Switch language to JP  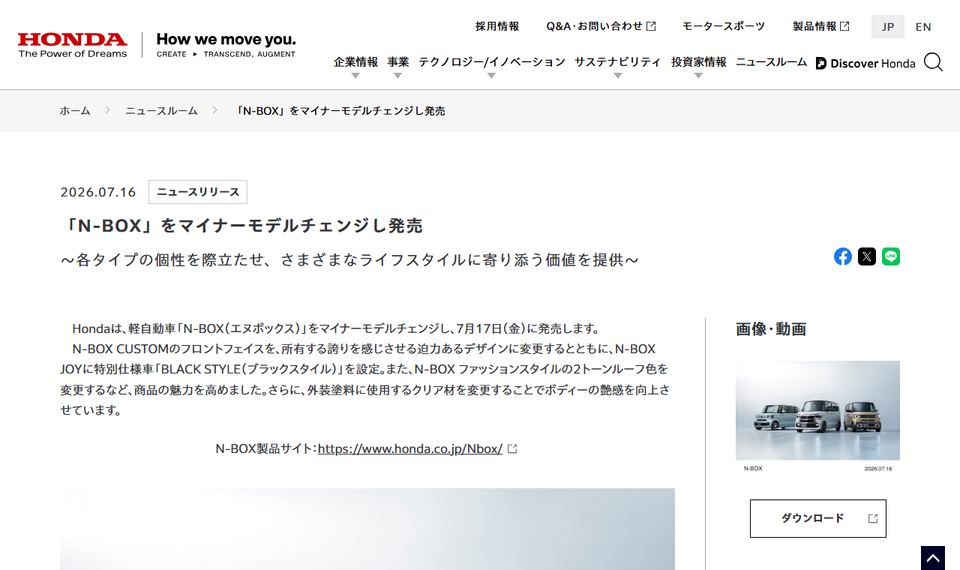point(888,27)
